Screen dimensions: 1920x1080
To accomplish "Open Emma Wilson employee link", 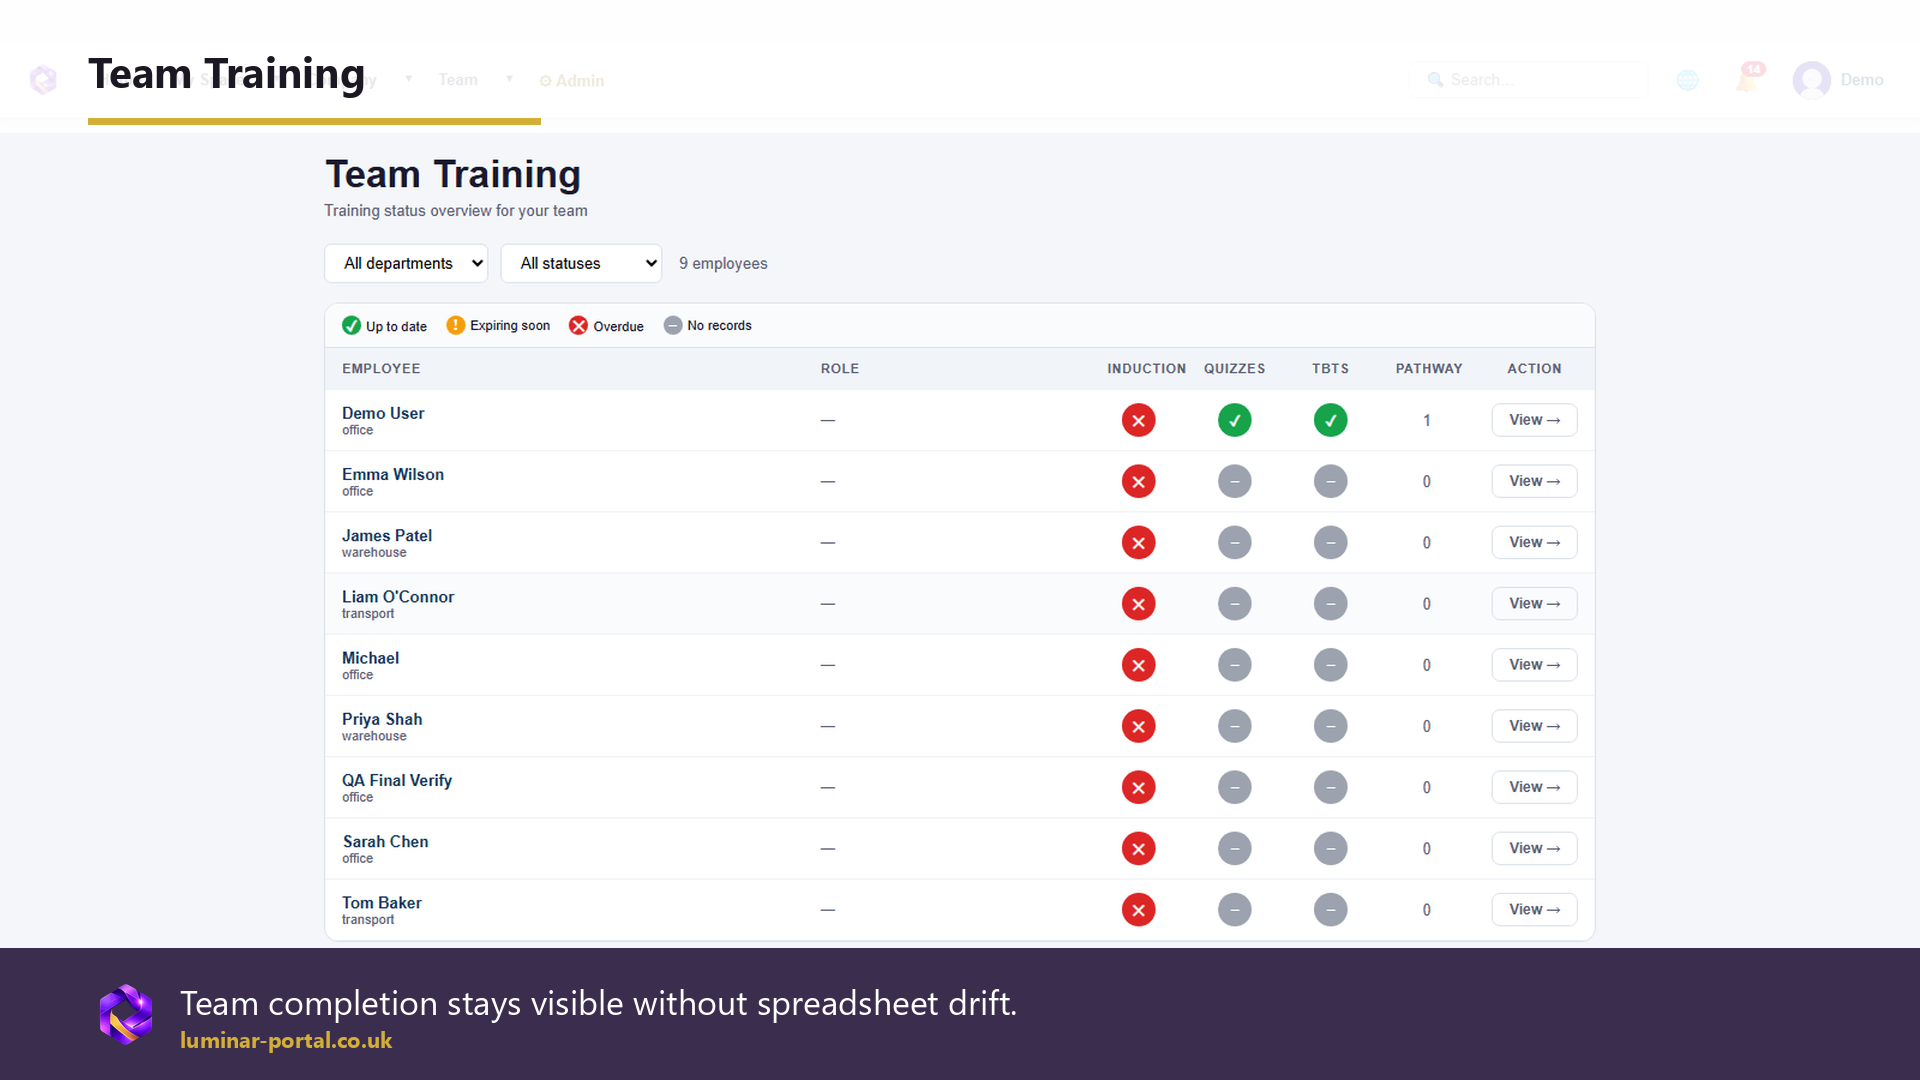I will pos(393,474).
